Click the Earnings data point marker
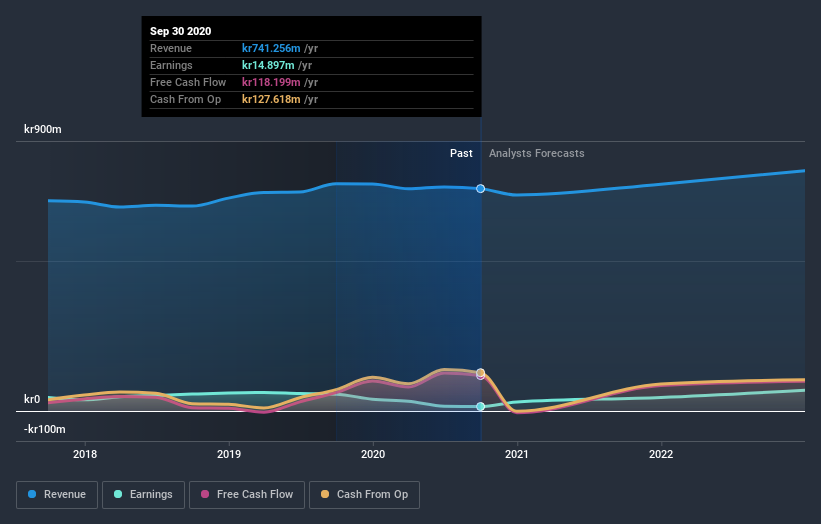This screenshot has width=821, height=524. point(481,406)
